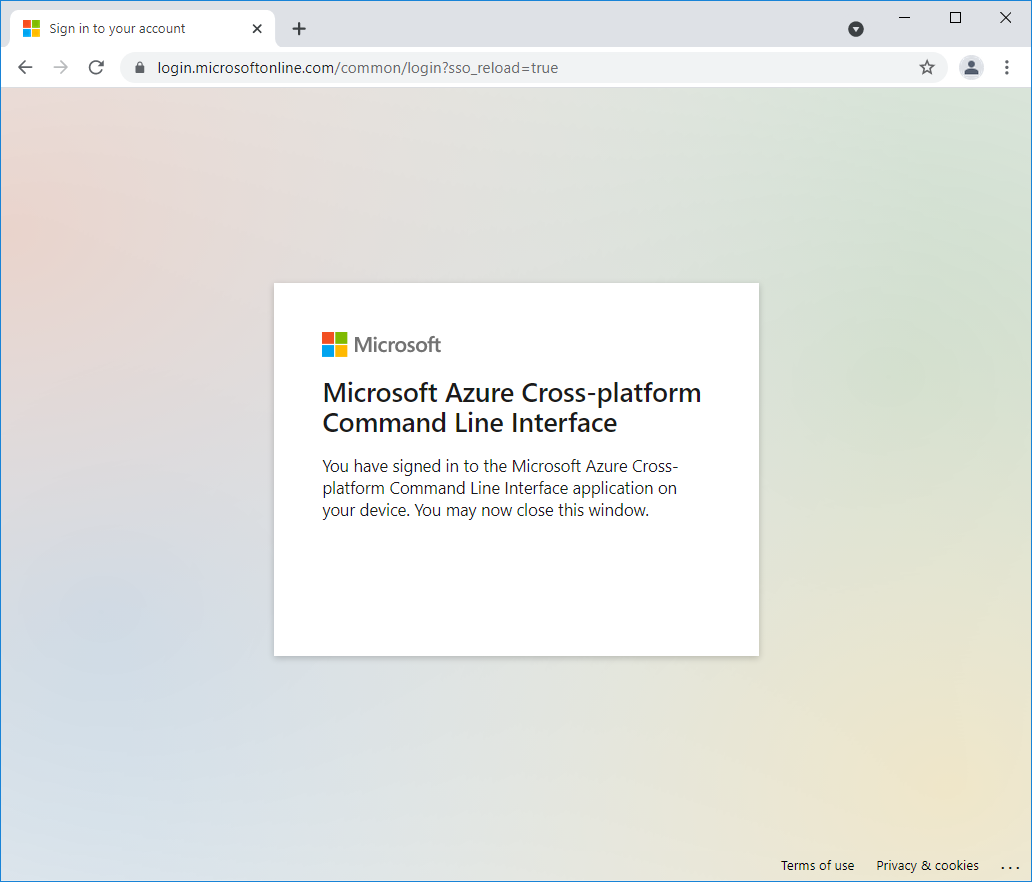The image size is (1032, 882).
Task: Open a new tab with the plus button
Action: tap(299, 28)
